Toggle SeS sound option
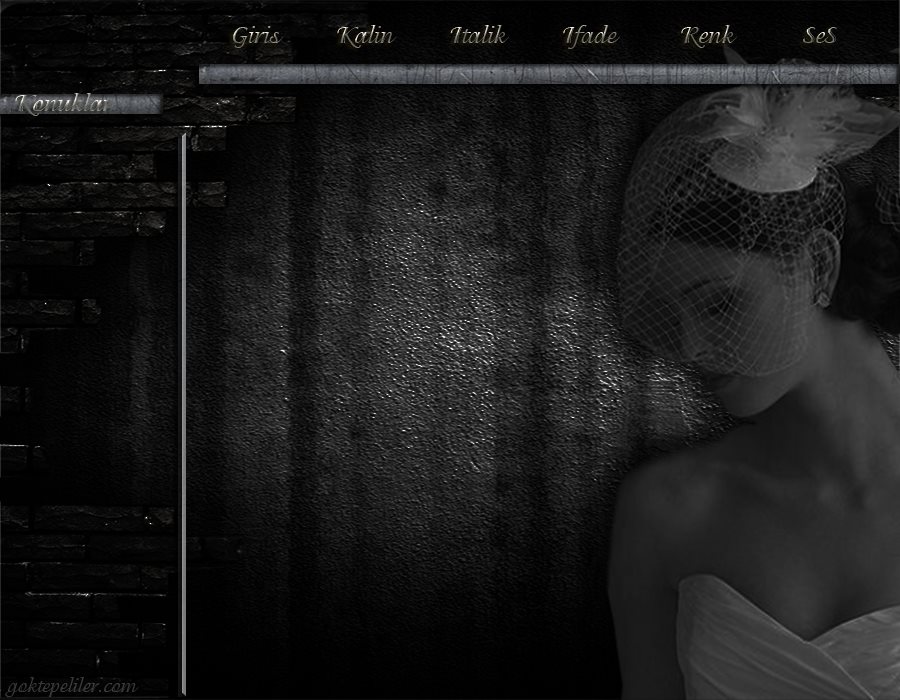This screenshot has height=700, width=900. coord(819,36)
